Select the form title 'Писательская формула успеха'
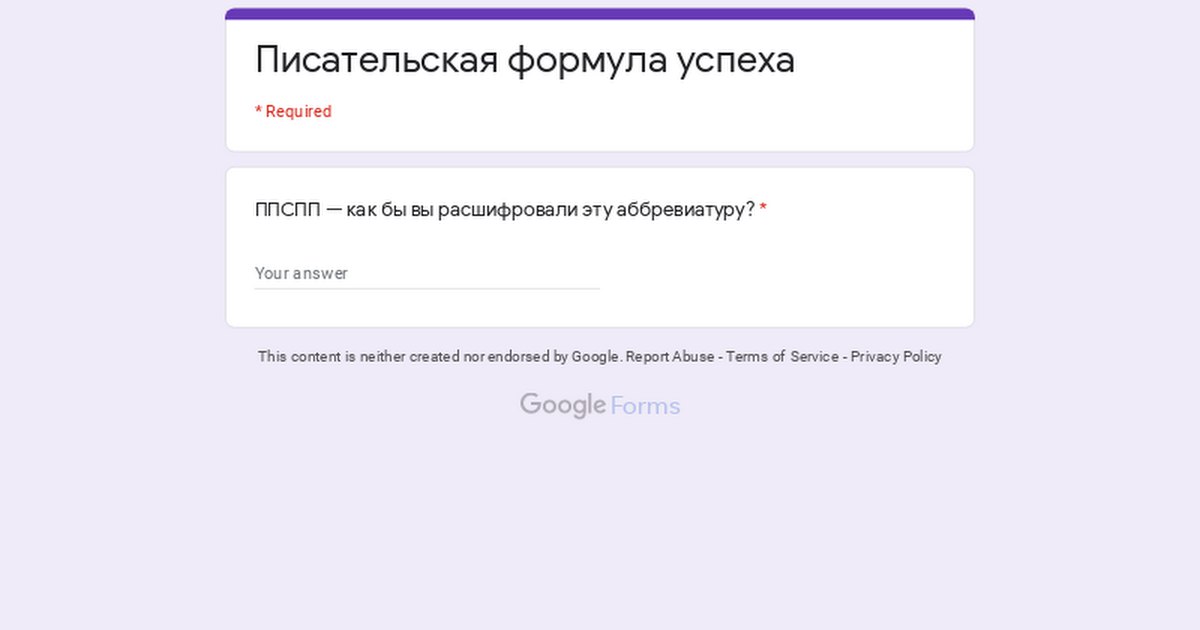This screenshot has height=630, width=1200. tap(525, 60)
